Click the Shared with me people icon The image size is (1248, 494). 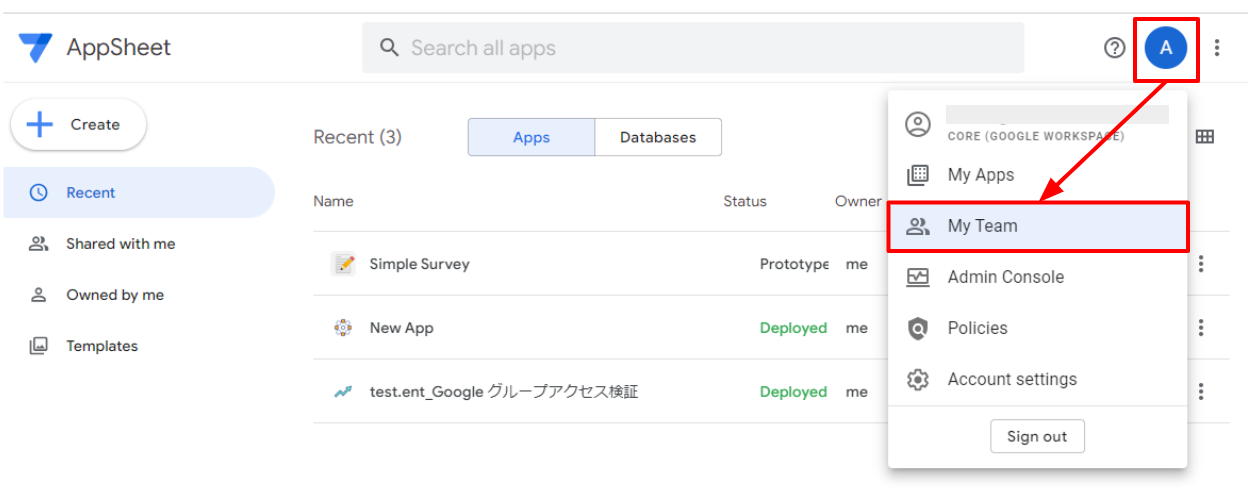(39, 244)
